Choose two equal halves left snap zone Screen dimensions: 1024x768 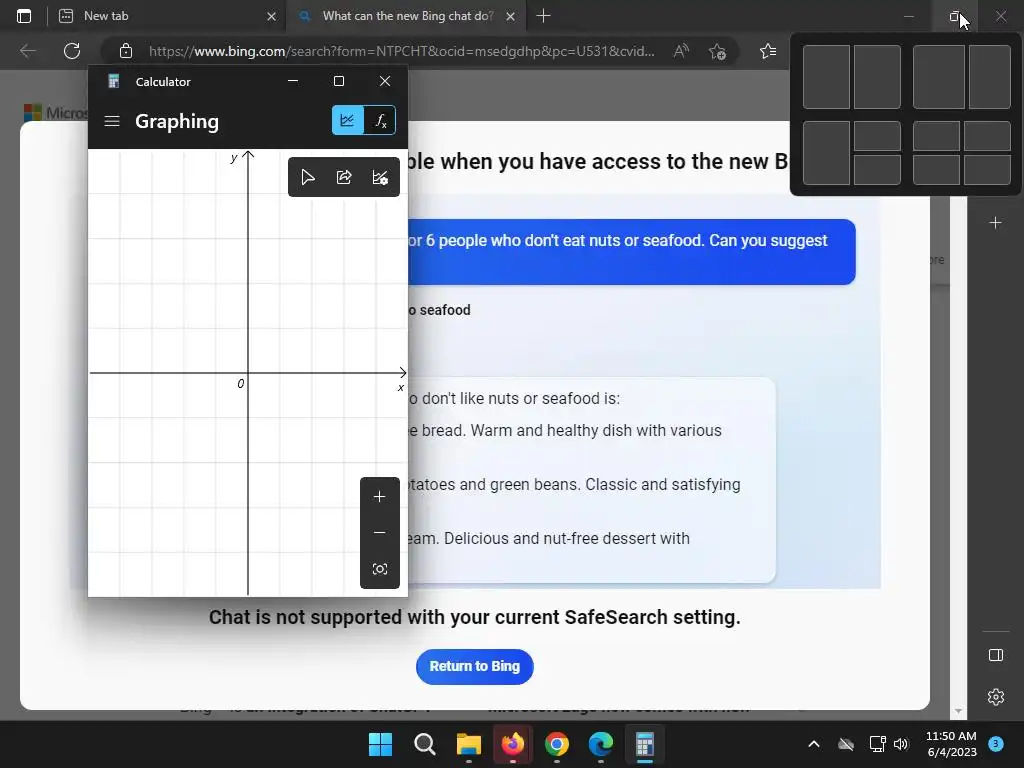pos(826,77)
